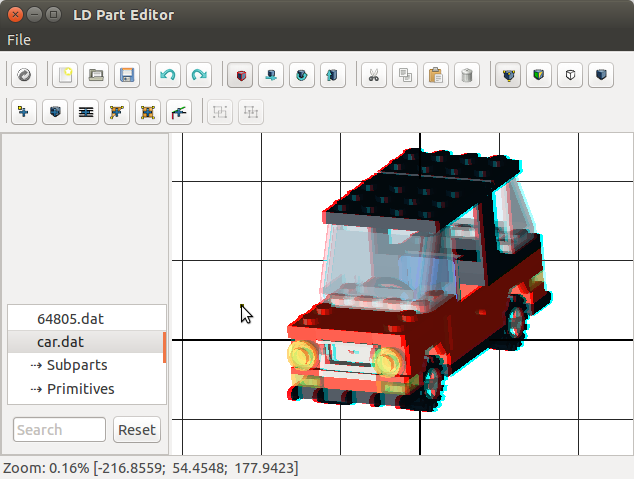Maximize the LD Part Editor window
The width and height of the screenshot is (634, 479).
53,15
